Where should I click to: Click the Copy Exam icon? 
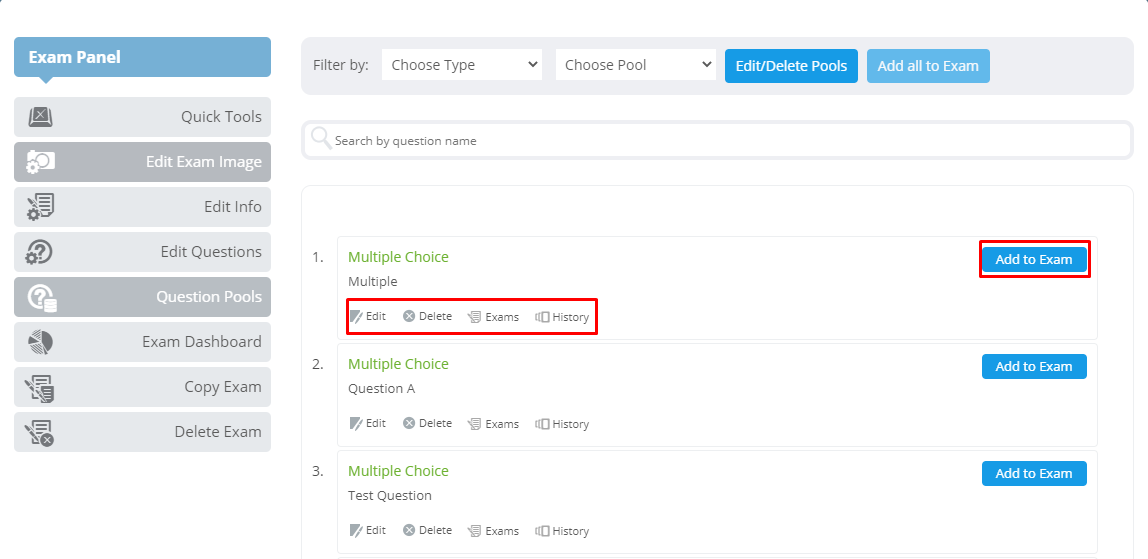tap(39, 387)
